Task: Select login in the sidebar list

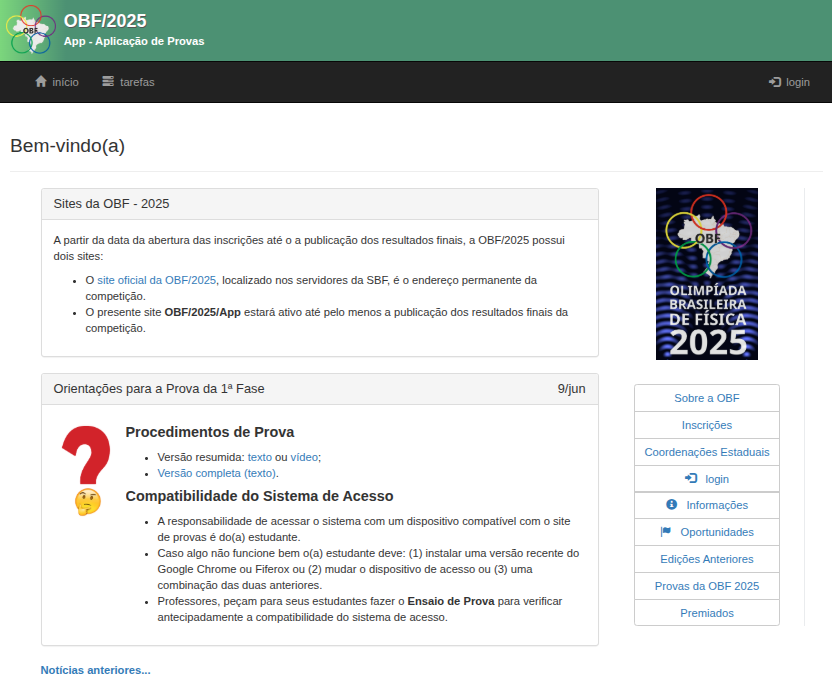Action: click(707, 479)
